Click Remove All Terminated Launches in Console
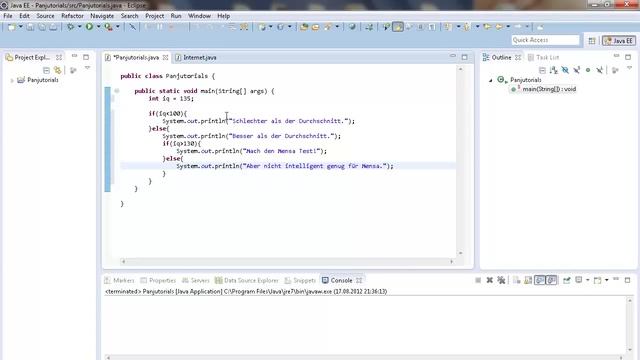 coord(501,280)
